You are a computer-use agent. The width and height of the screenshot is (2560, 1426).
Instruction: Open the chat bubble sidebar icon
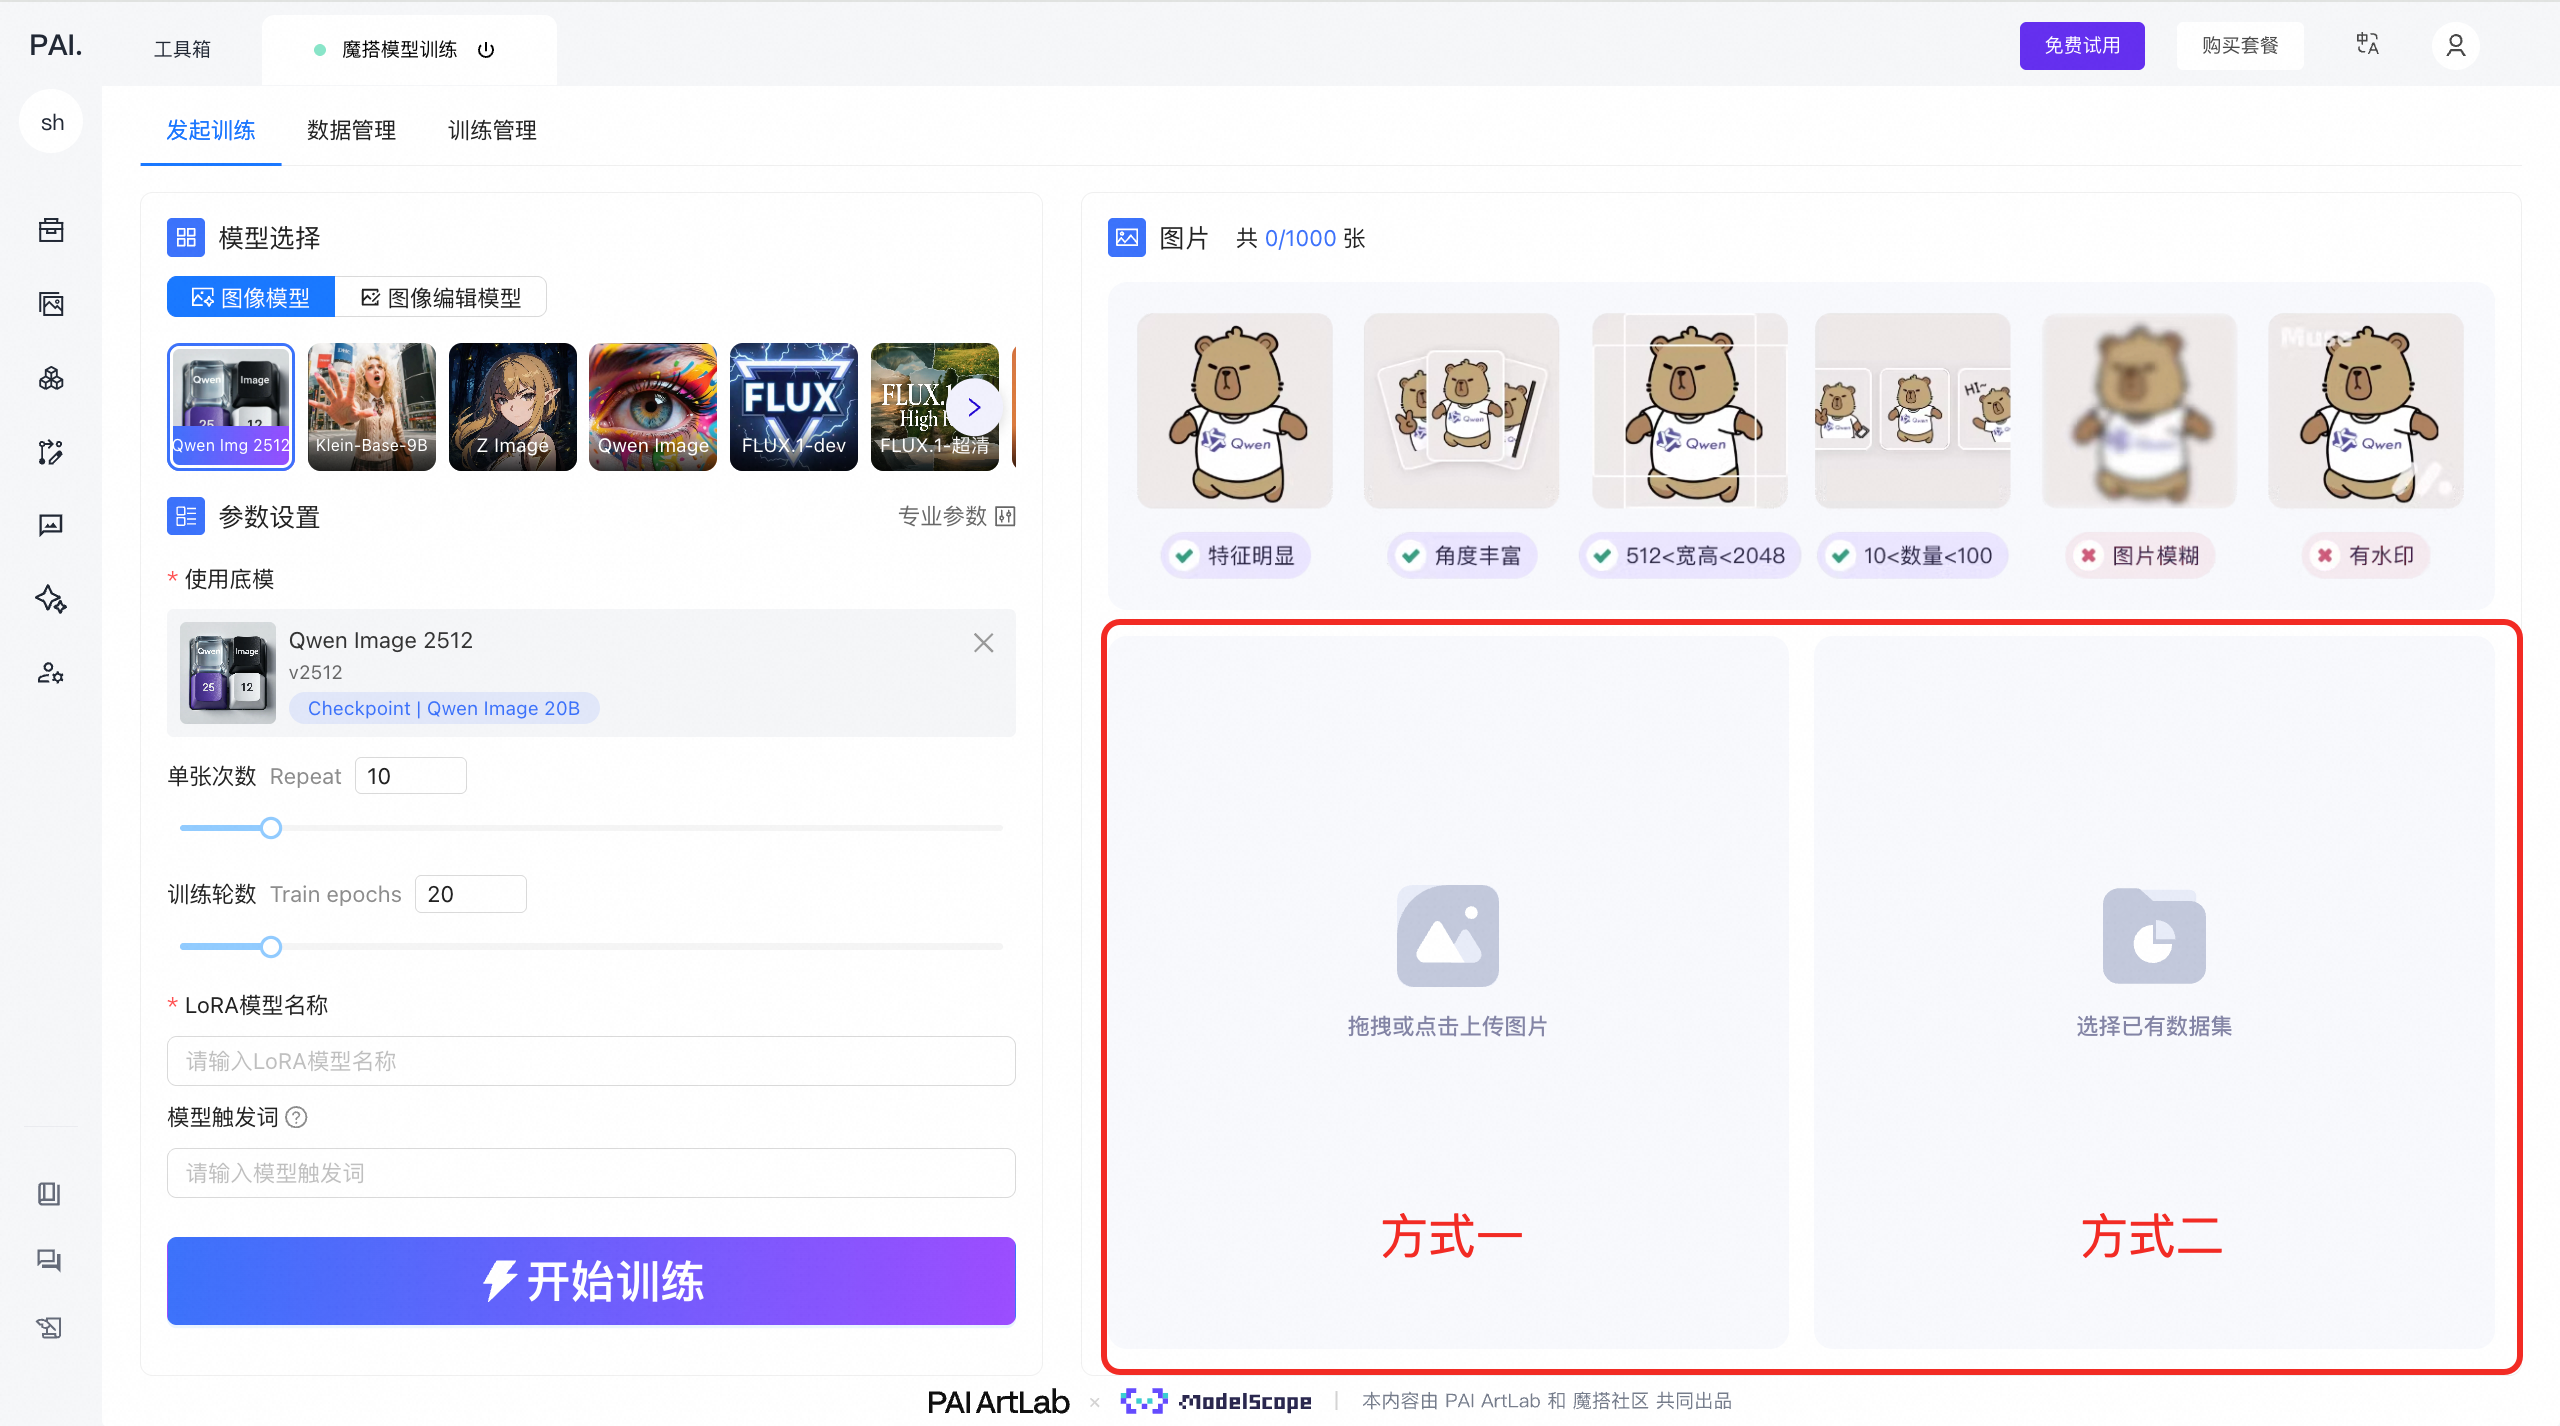[x=51, y=525]
